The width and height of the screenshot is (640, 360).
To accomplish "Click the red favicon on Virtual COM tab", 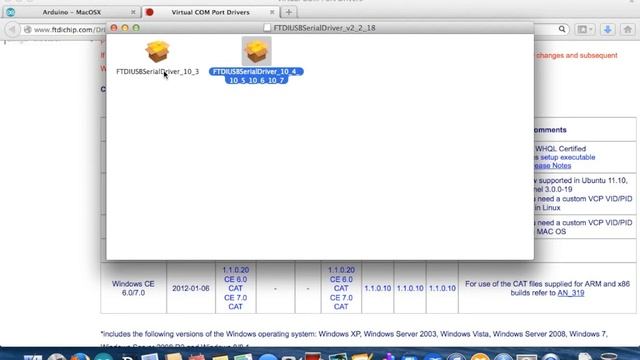I will click(x=150, y=12).
